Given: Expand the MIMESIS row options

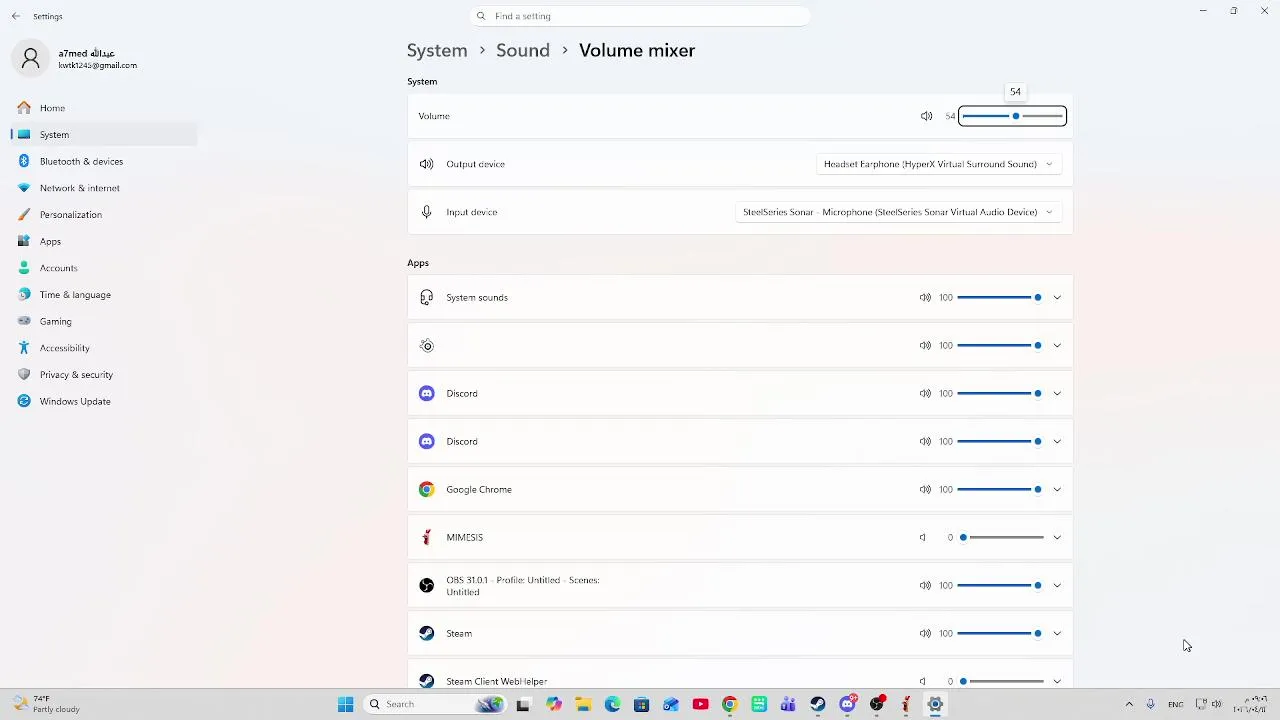Looking at the screenshot, I should tap(1057, 537).
